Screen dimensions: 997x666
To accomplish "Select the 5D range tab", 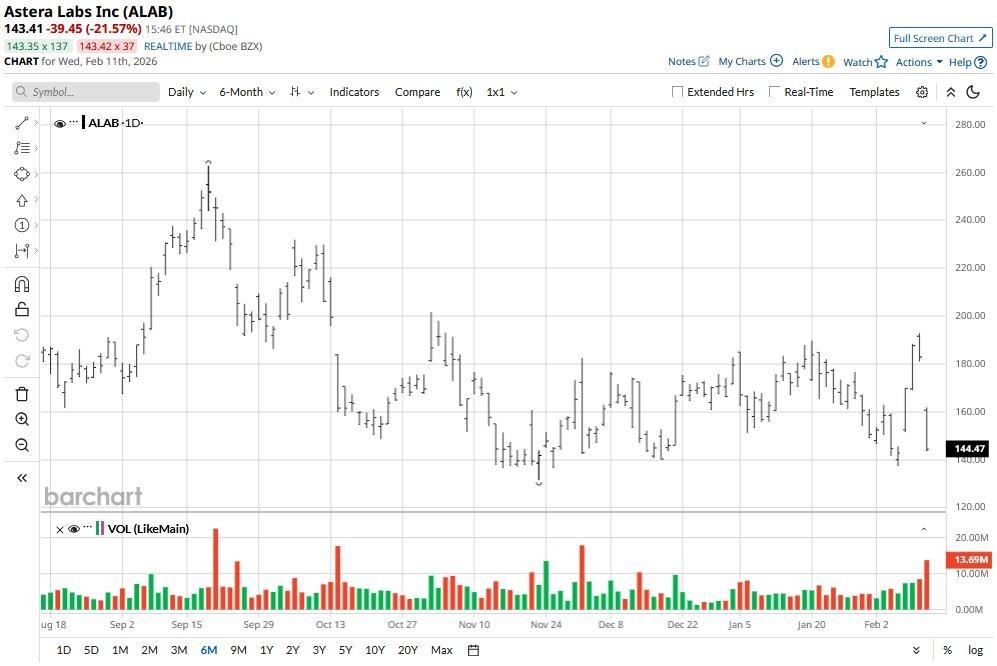I will pyautogui.click(x=92, y=650).
